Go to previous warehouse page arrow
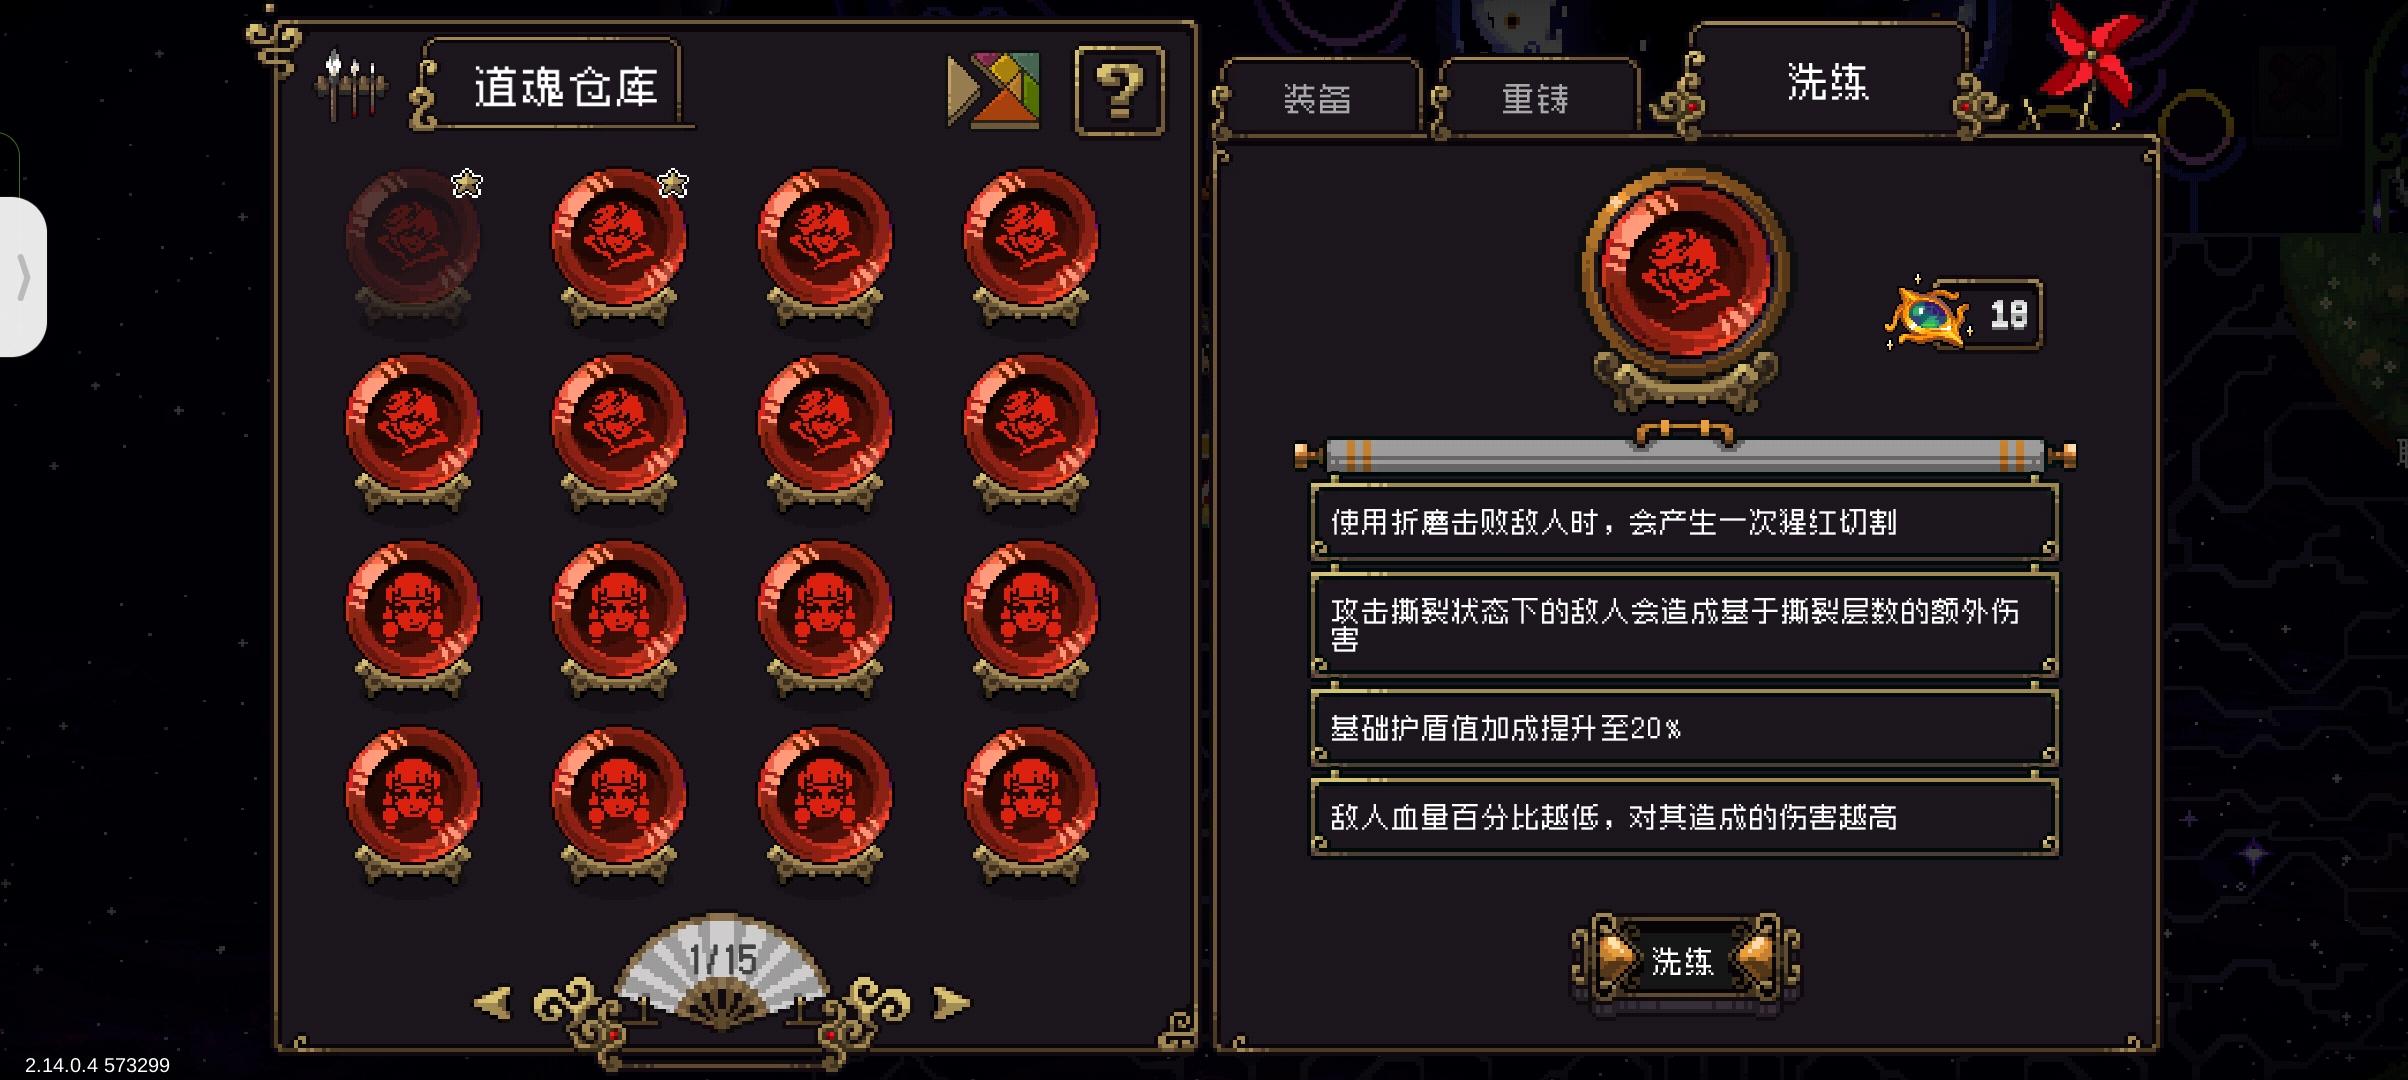The height and width of the screenshot is (1080, 2408). 492,1002
